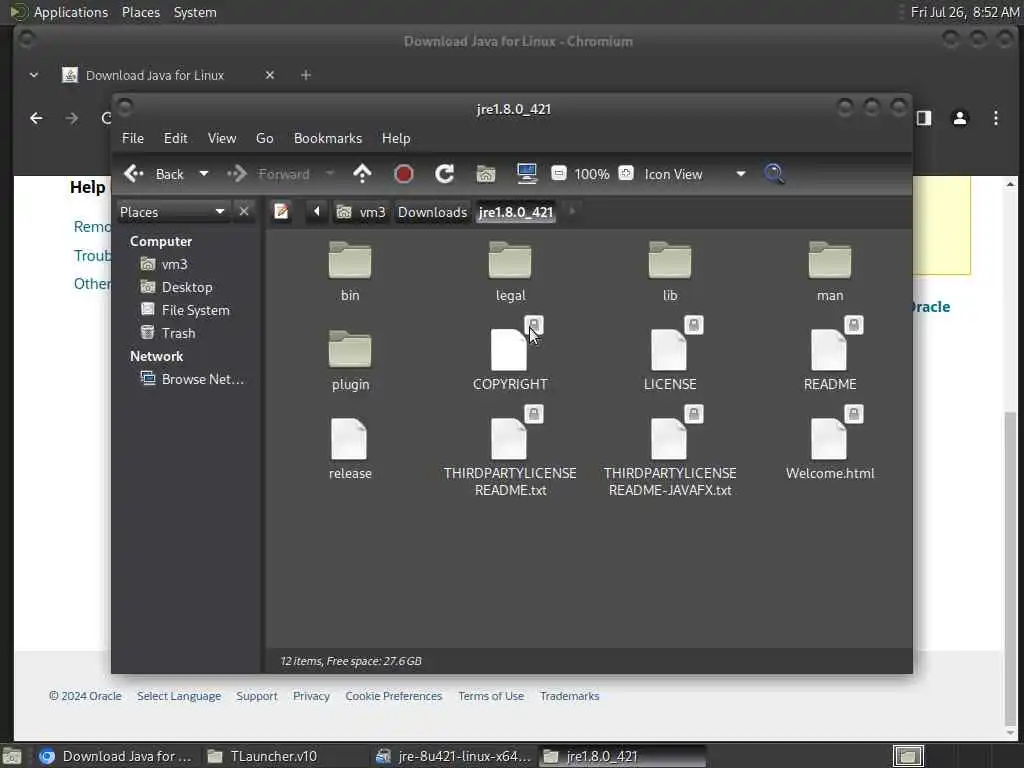Viewport: 1024px width, 768px height.
Task: Select File System in the sidebar
Action: 185,310
